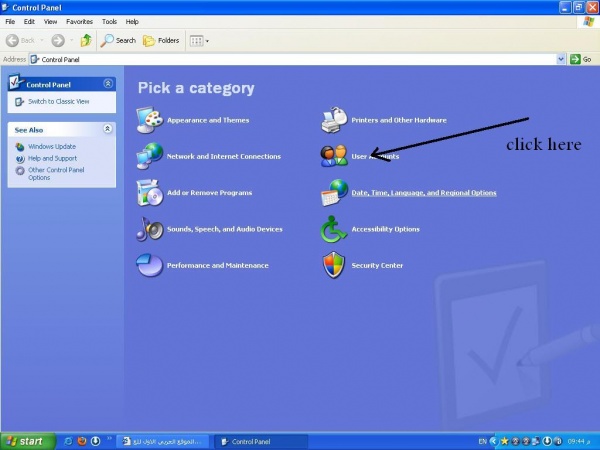
Task: Click the Switch to Classic View link
Action: [59, 101]
